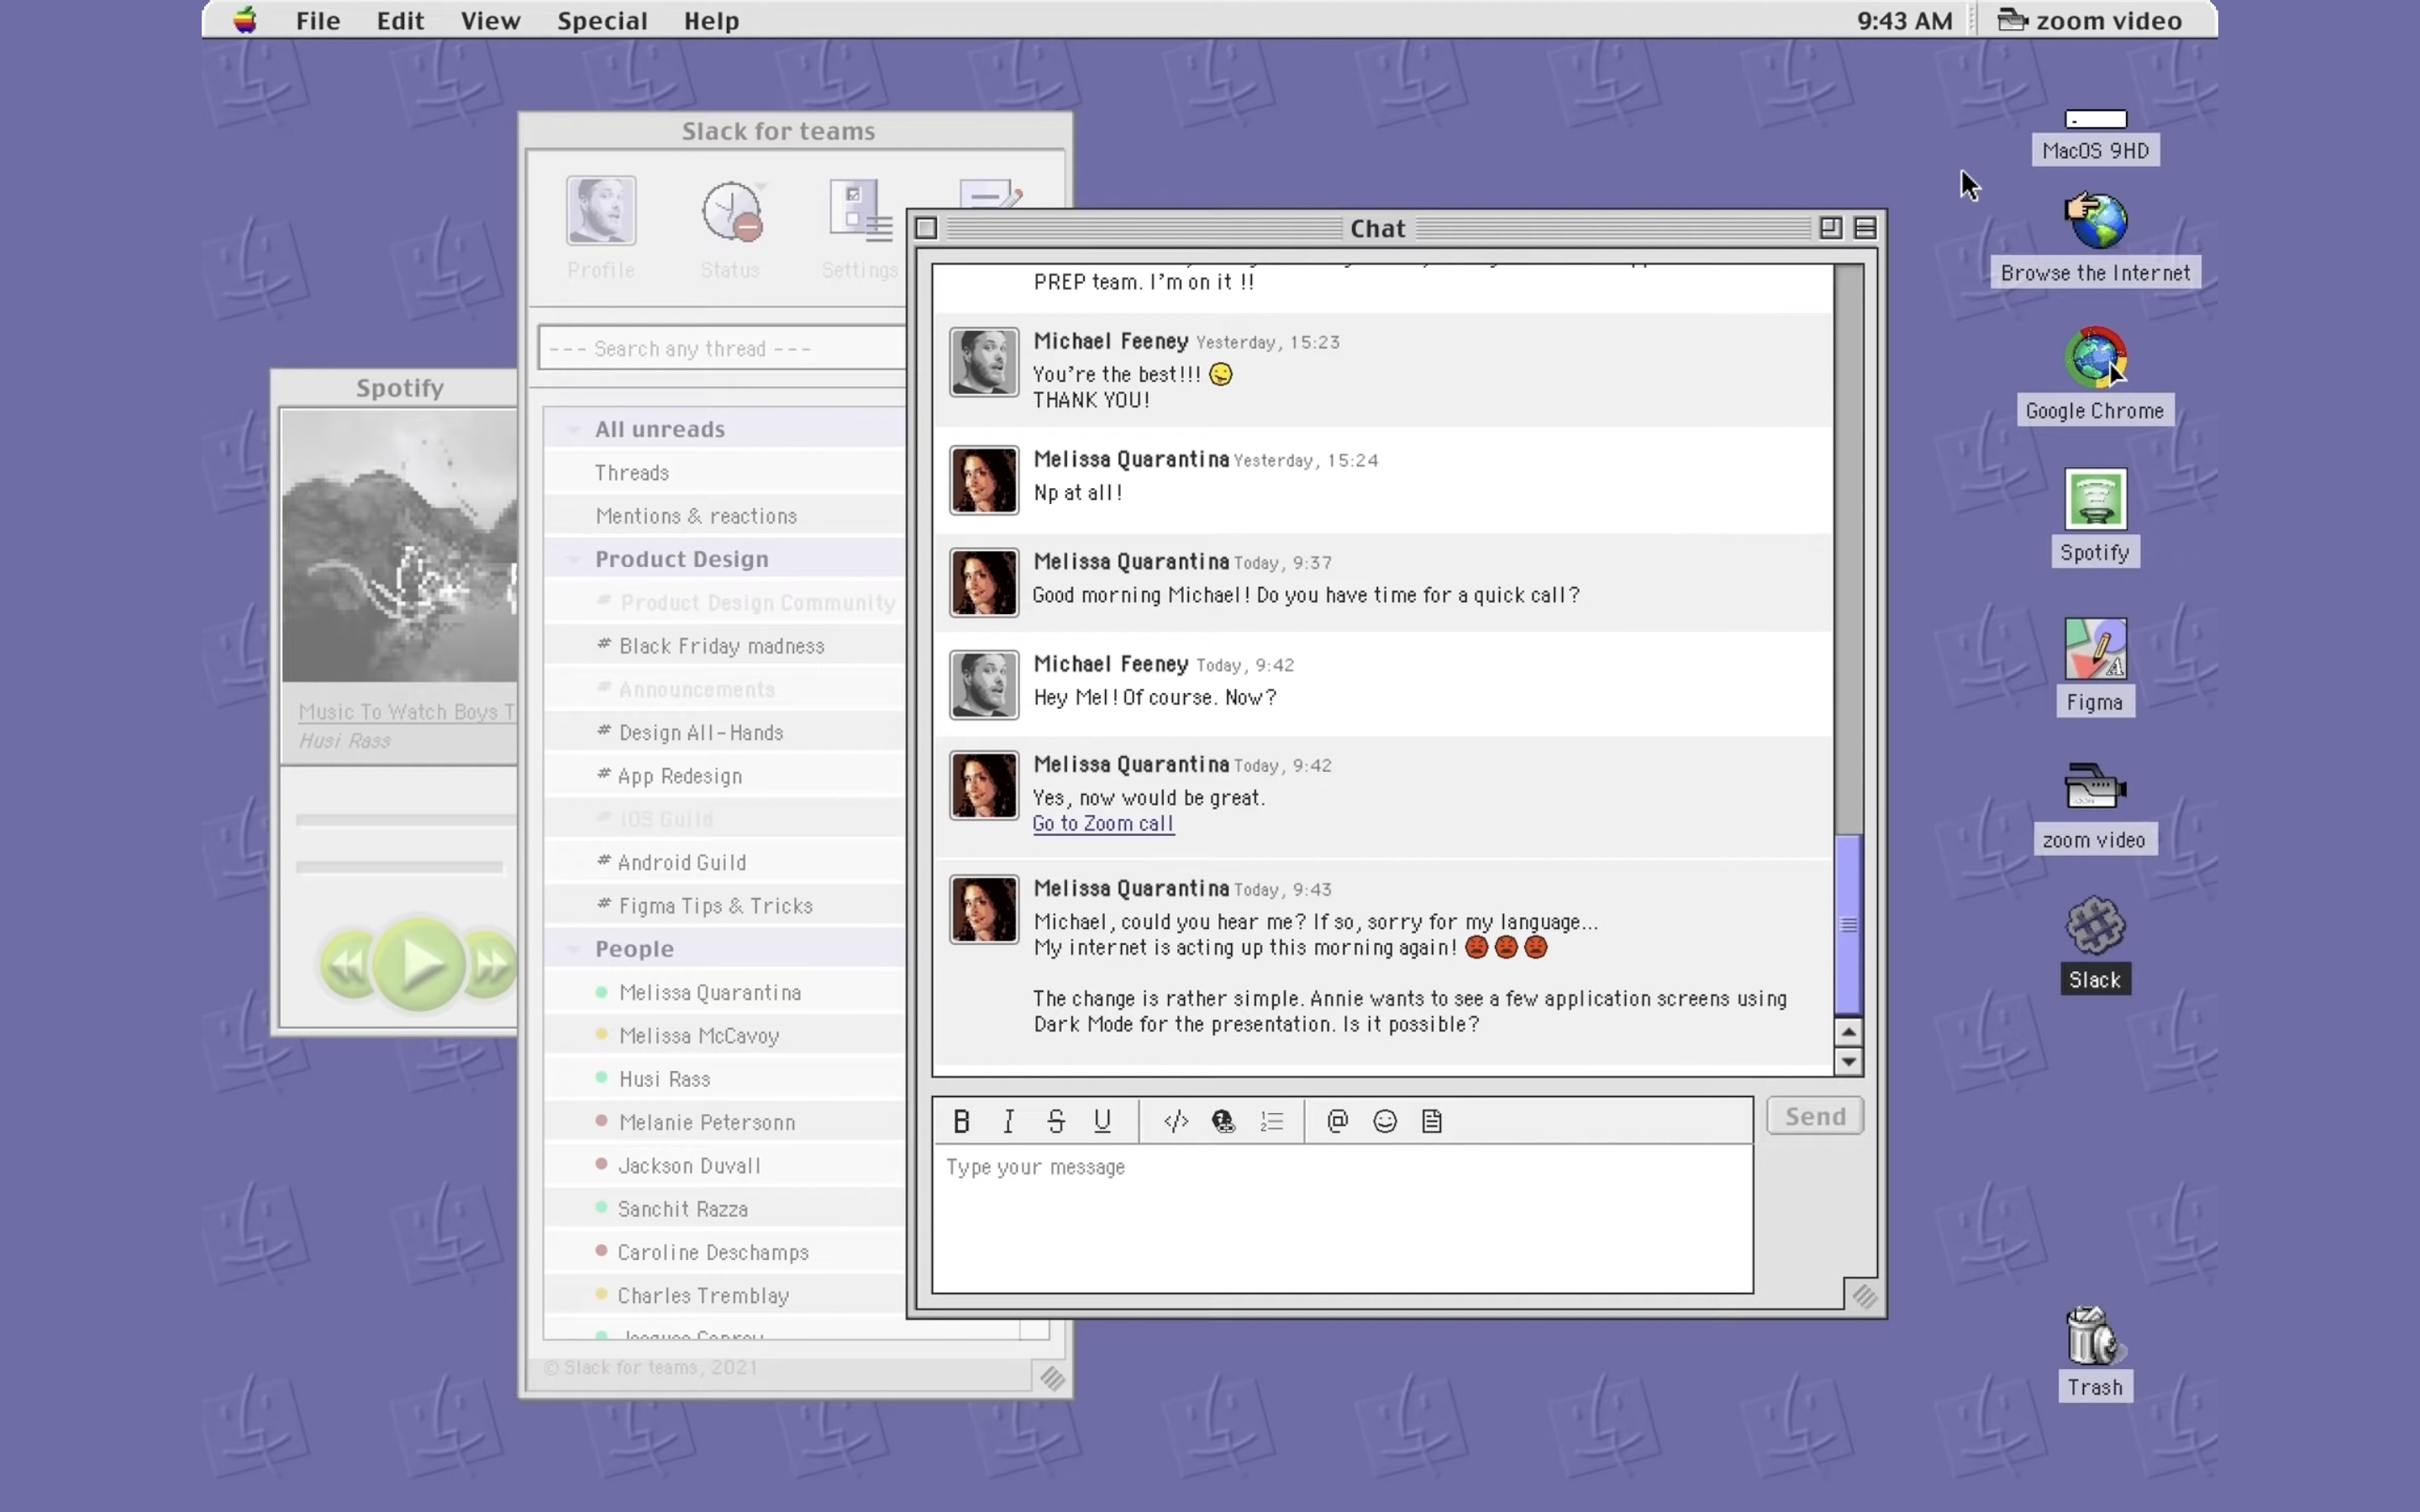Open Figma desktop icon
The image size is (2420, 1512).
tap(2095, 665)
